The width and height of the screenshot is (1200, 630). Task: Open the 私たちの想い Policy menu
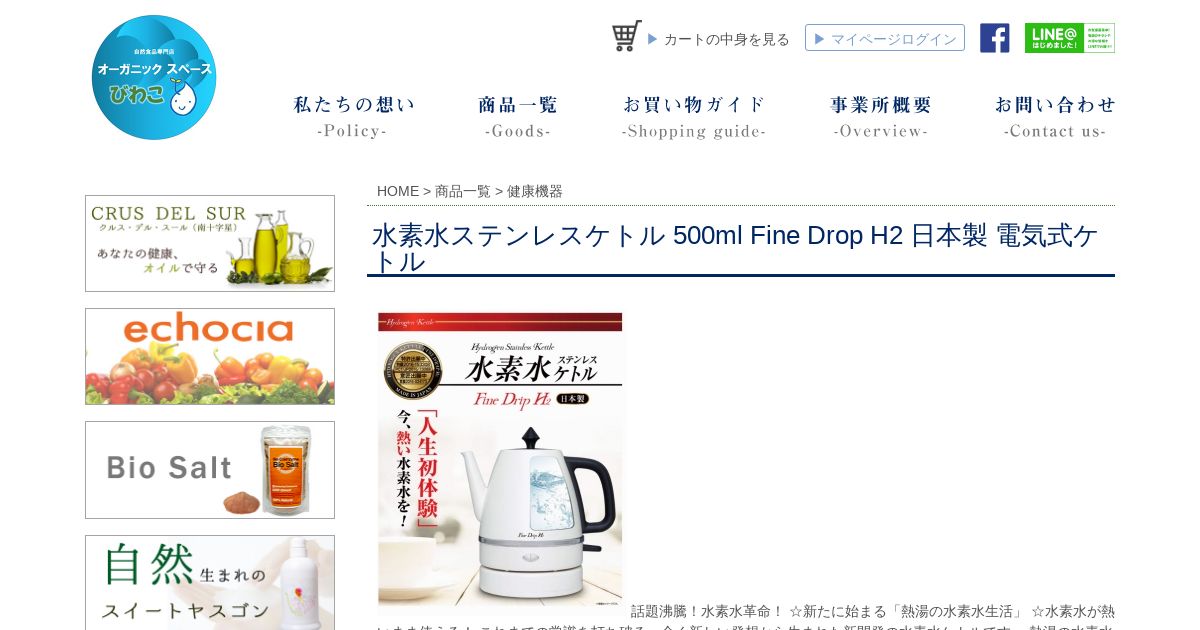coord(354,117)
